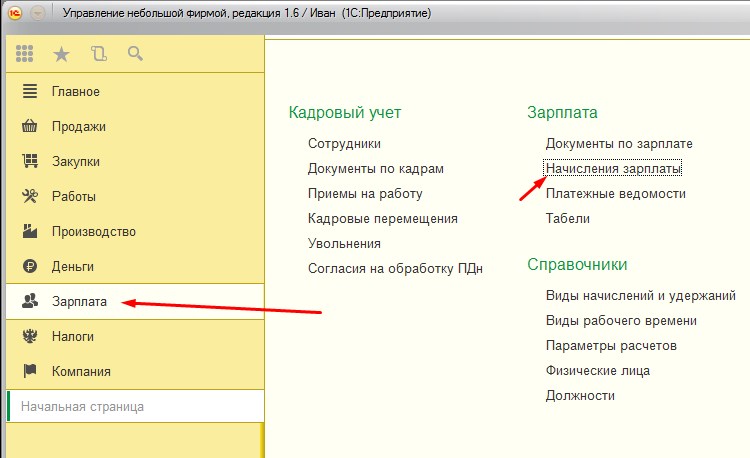
Task: Open Согласия на обработку ПДн
Action: tap(395, 269)
